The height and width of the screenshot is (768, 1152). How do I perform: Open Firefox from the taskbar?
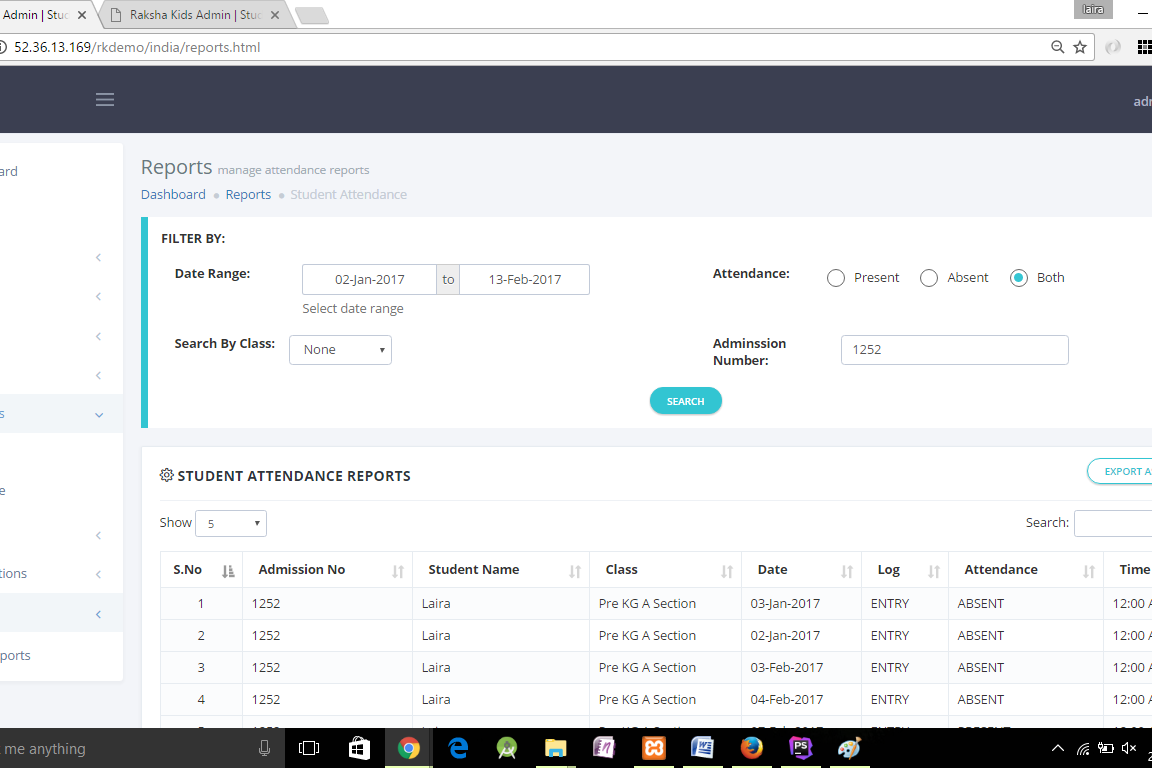point(752,748)
